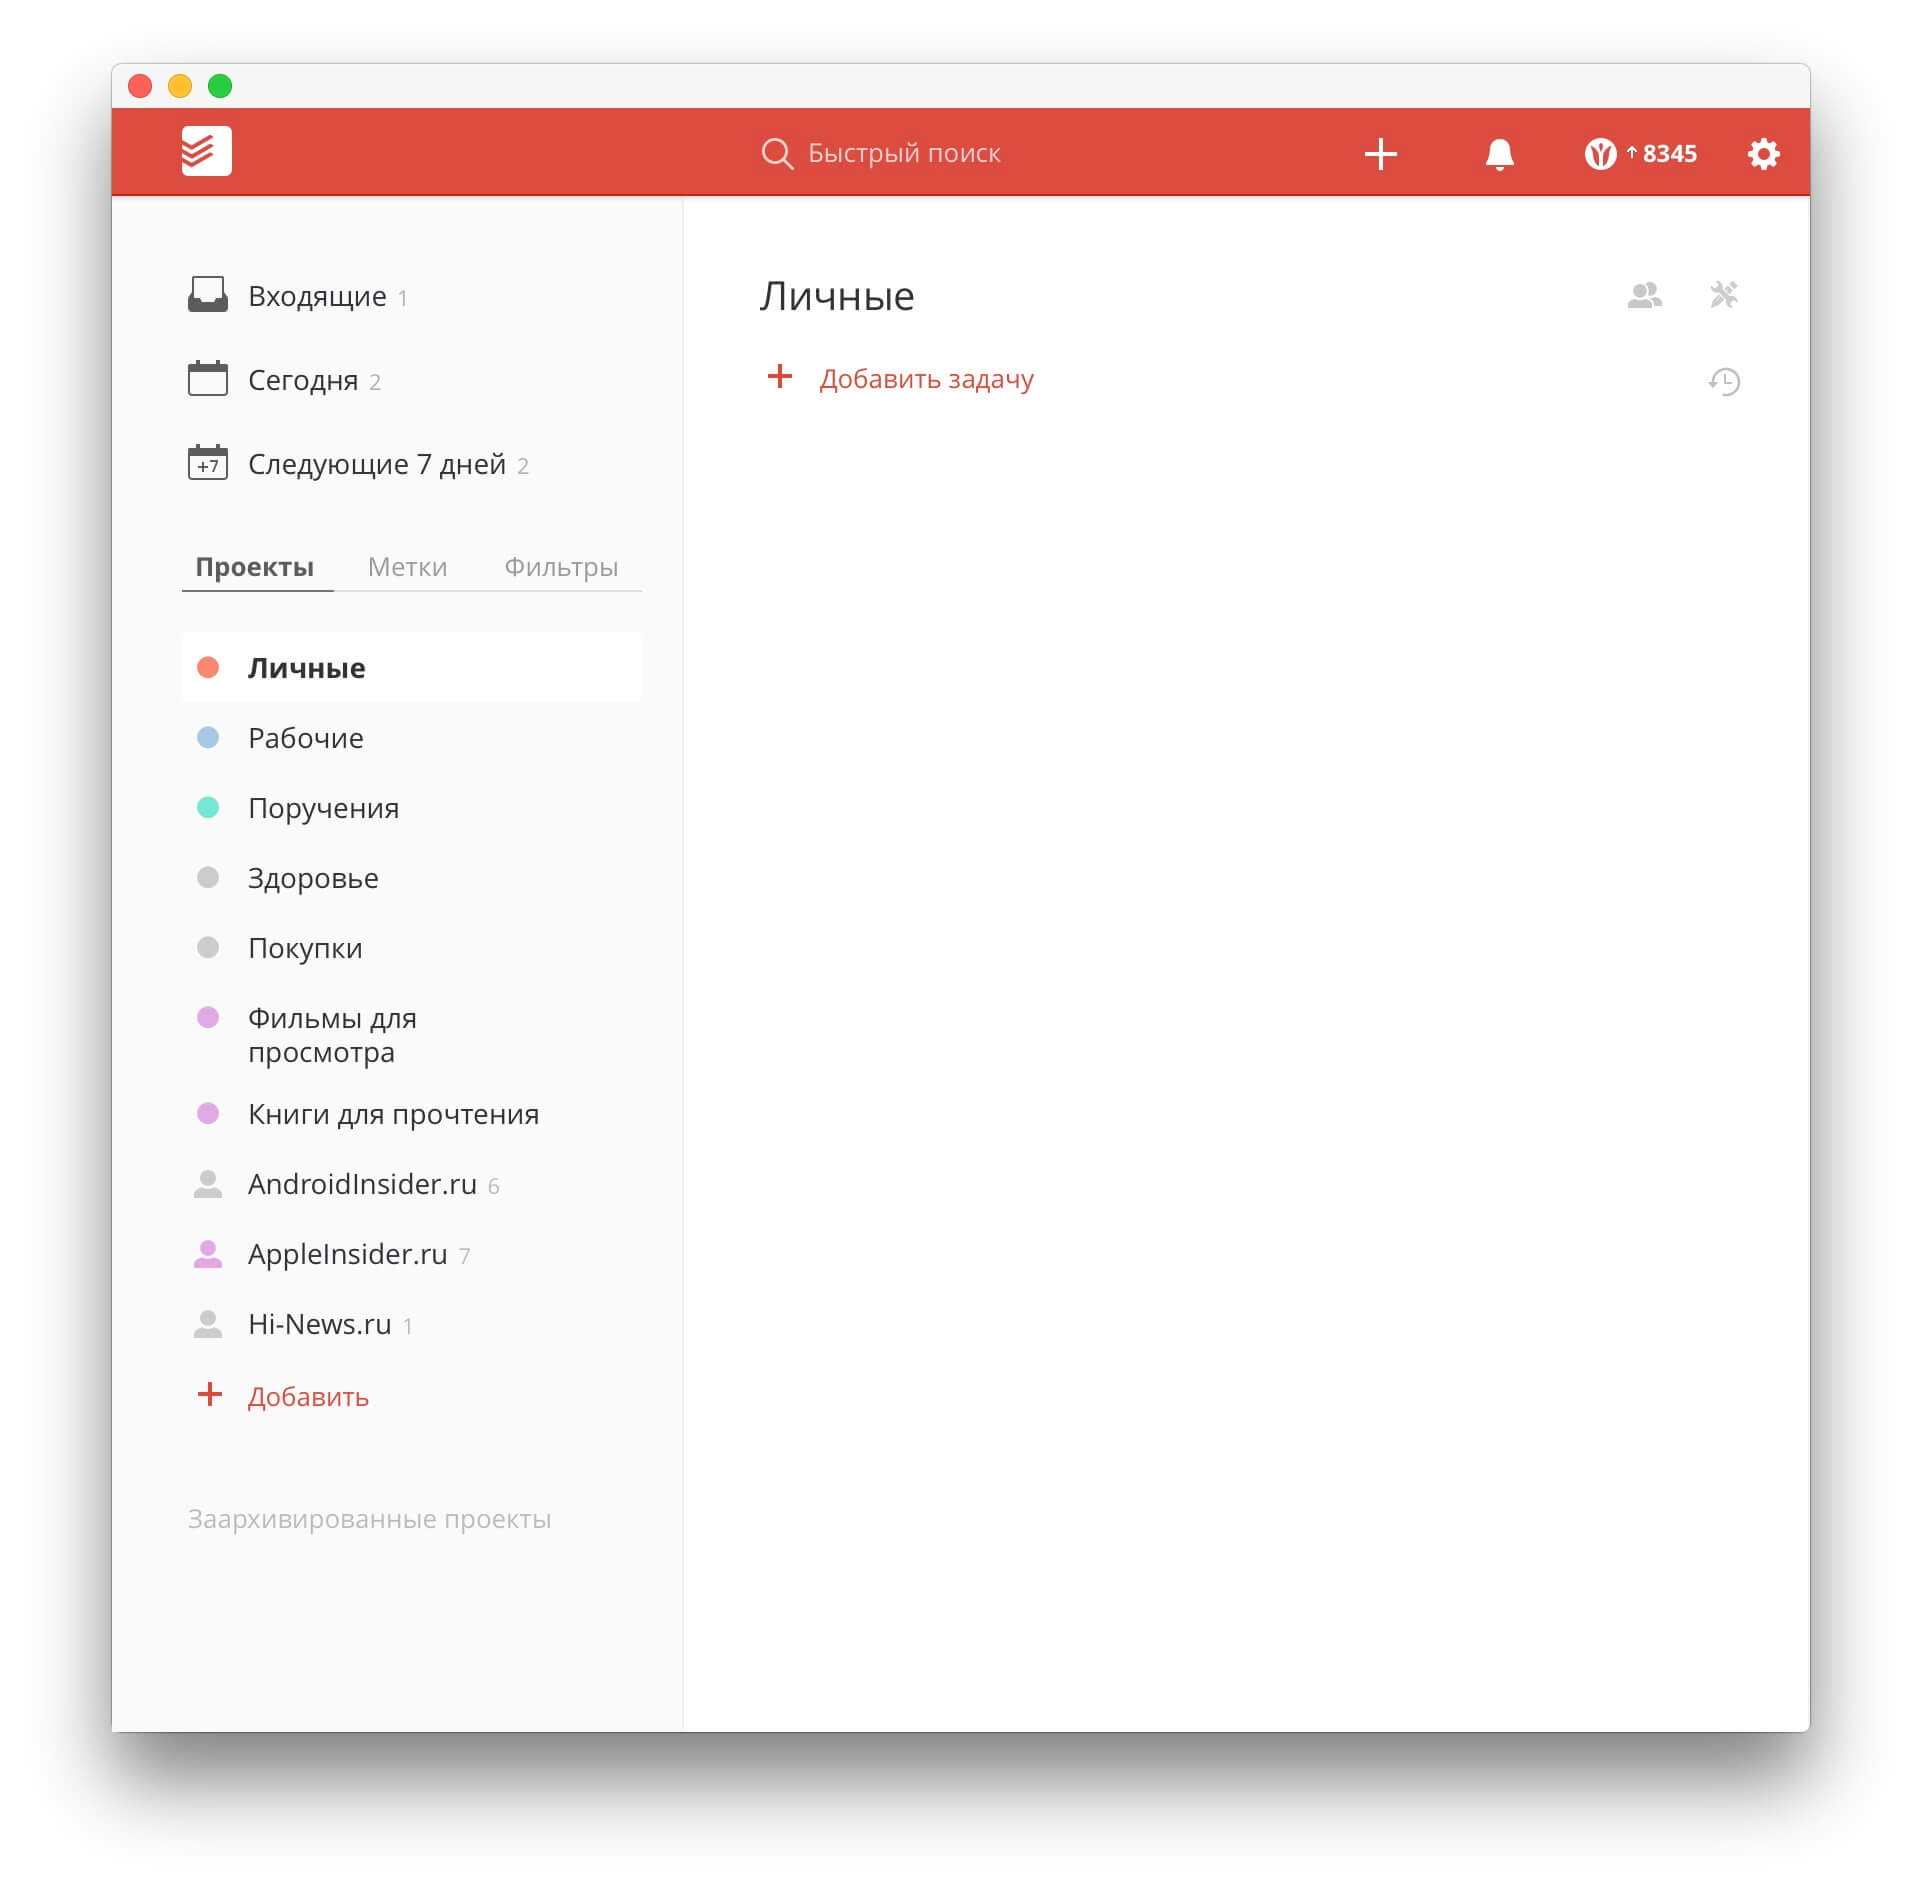The image size is (1922, 1892).
Task: Click the purple dot beside Фильмы для просмотра
Action: point(207,1017)
